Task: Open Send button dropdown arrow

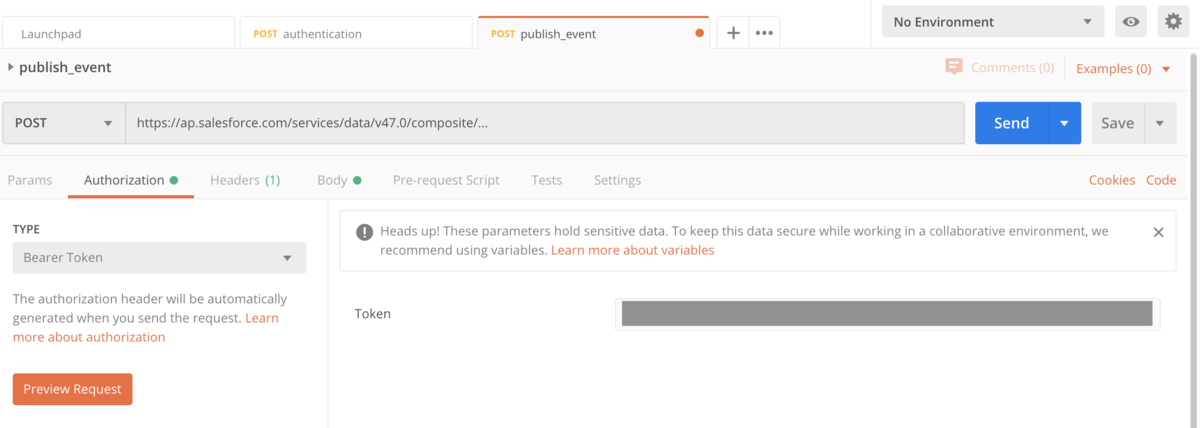Action: (1064, 123)
